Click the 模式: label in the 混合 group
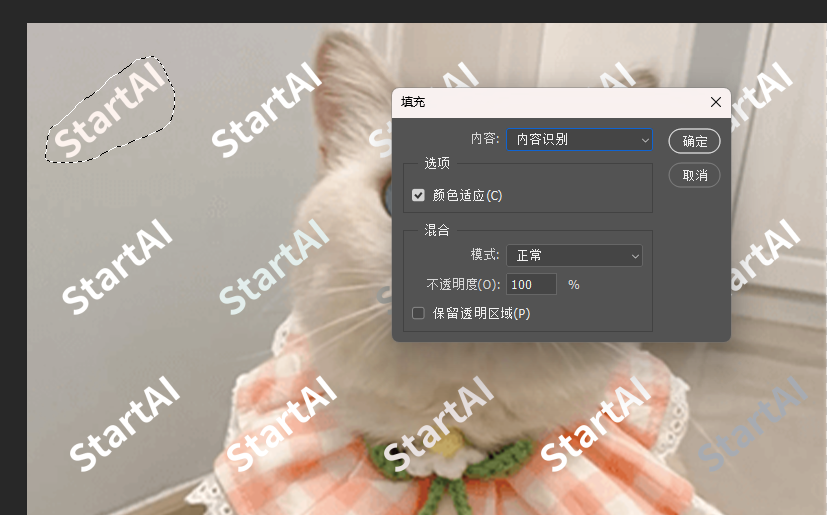The width and height of the screenshot is (827, 515). point(484,256)
